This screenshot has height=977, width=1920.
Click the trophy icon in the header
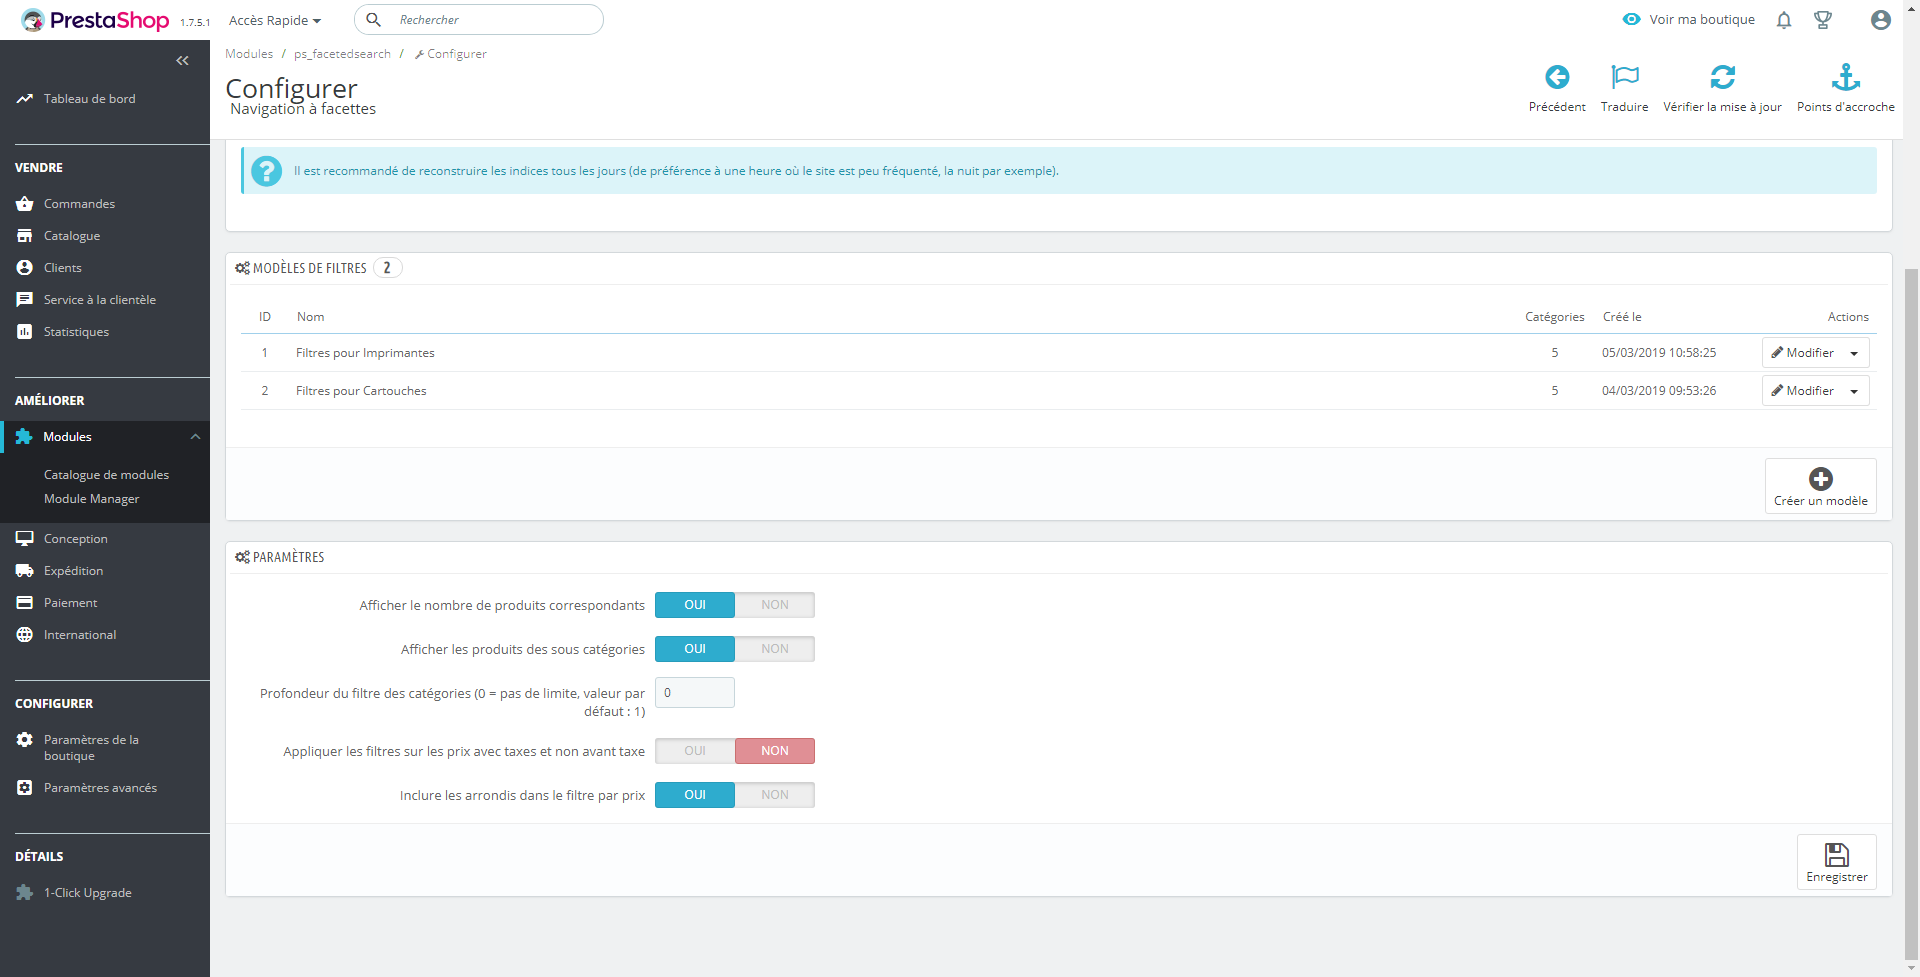point(1823,20)
